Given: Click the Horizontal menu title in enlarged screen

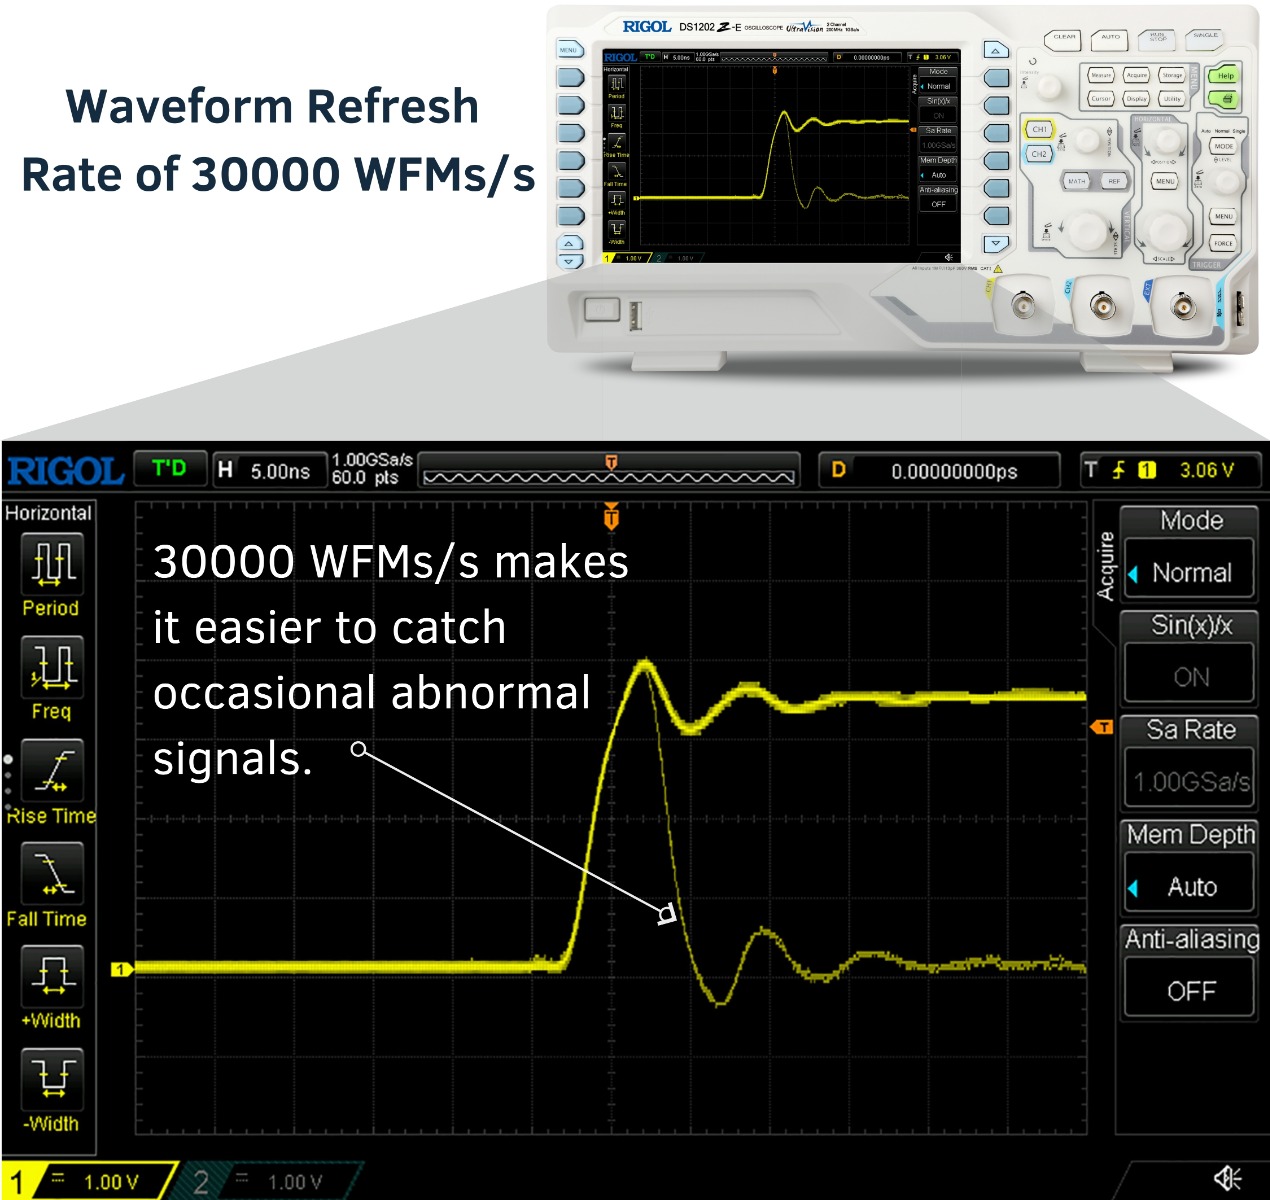Looking at the screenshot, I should (48, 513).
